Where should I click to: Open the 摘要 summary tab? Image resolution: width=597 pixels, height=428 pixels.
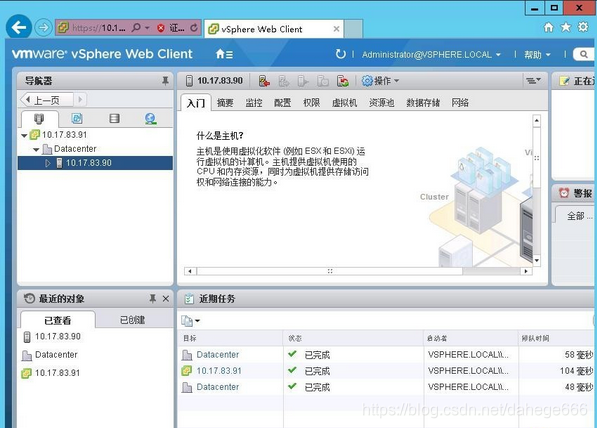pos(225,103)
